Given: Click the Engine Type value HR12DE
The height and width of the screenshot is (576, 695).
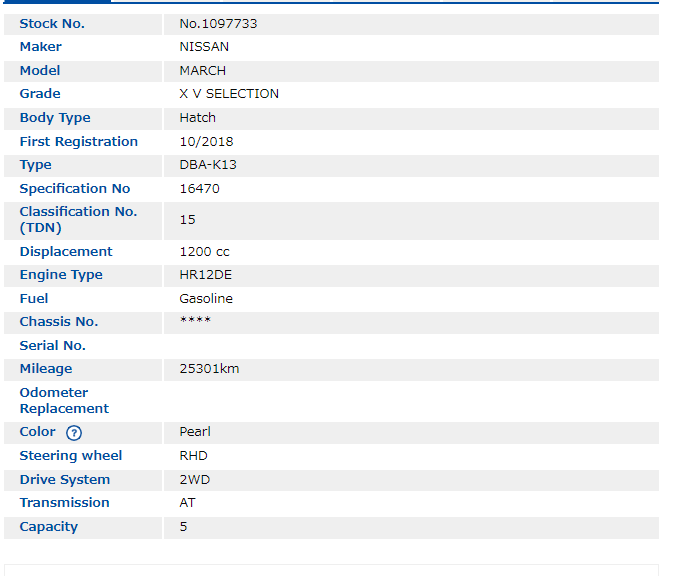Looking at the screenshot, I should 205,275.
